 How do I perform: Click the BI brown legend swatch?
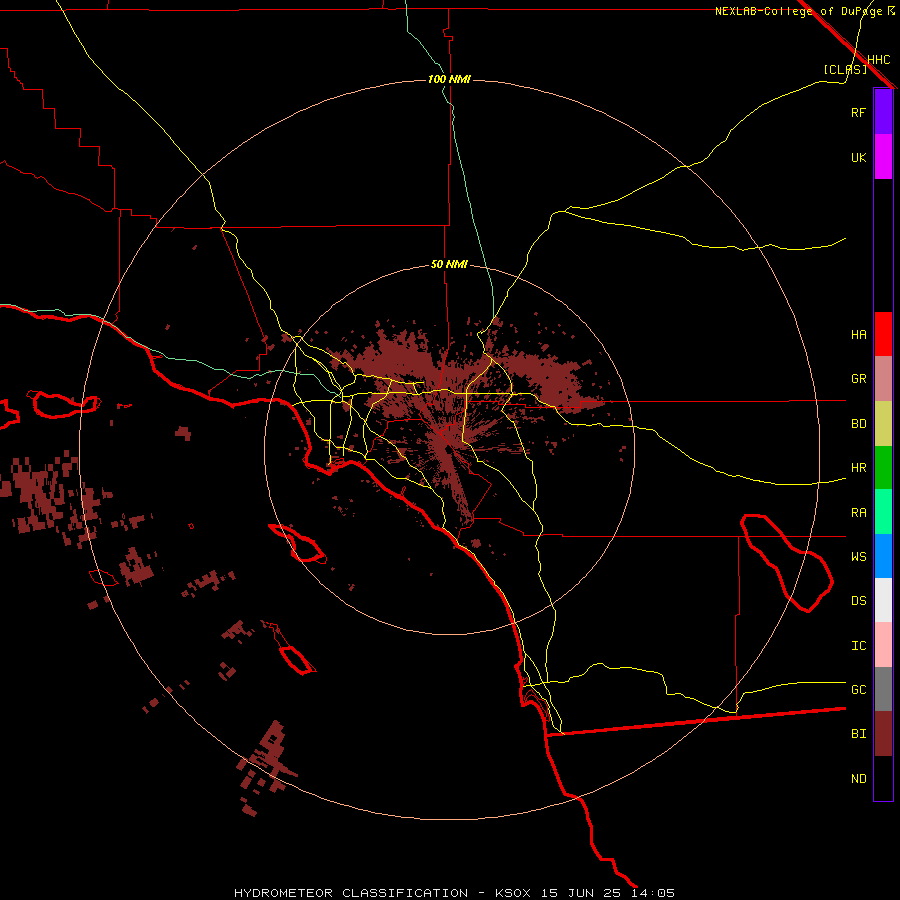coord(883,734)
